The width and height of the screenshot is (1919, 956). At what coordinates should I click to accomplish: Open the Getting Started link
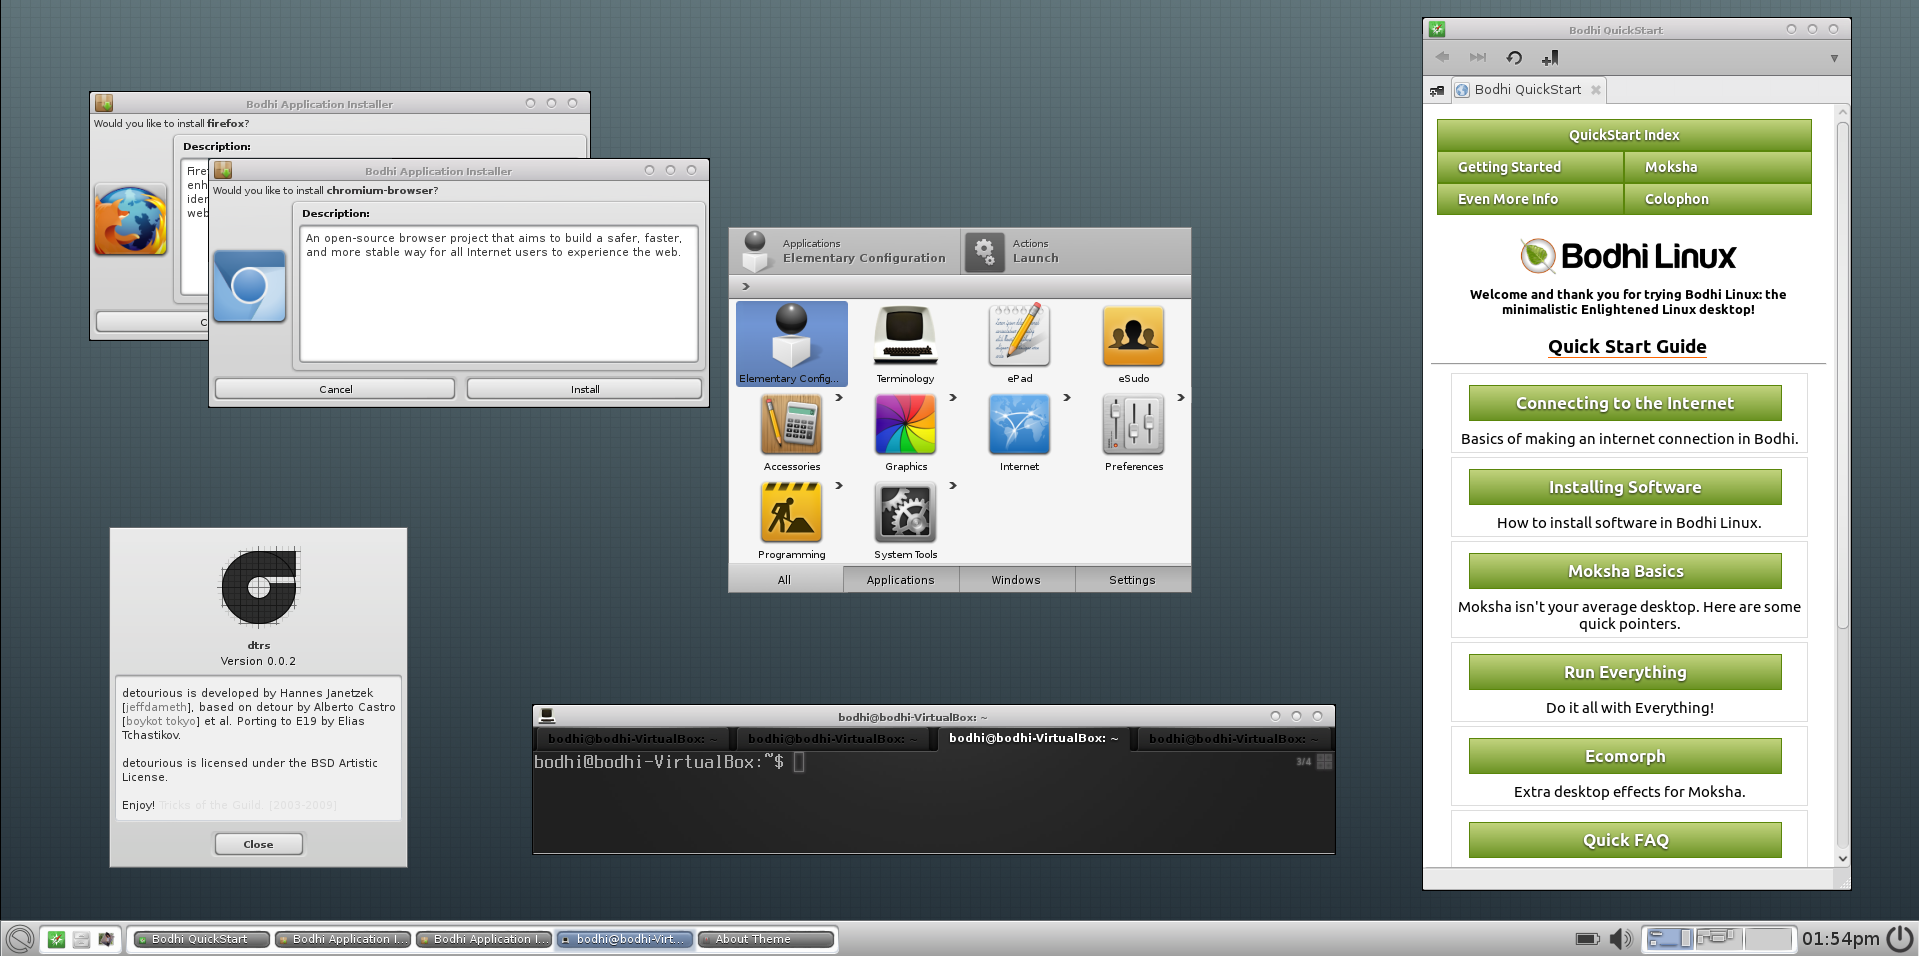coord(1530,167)
